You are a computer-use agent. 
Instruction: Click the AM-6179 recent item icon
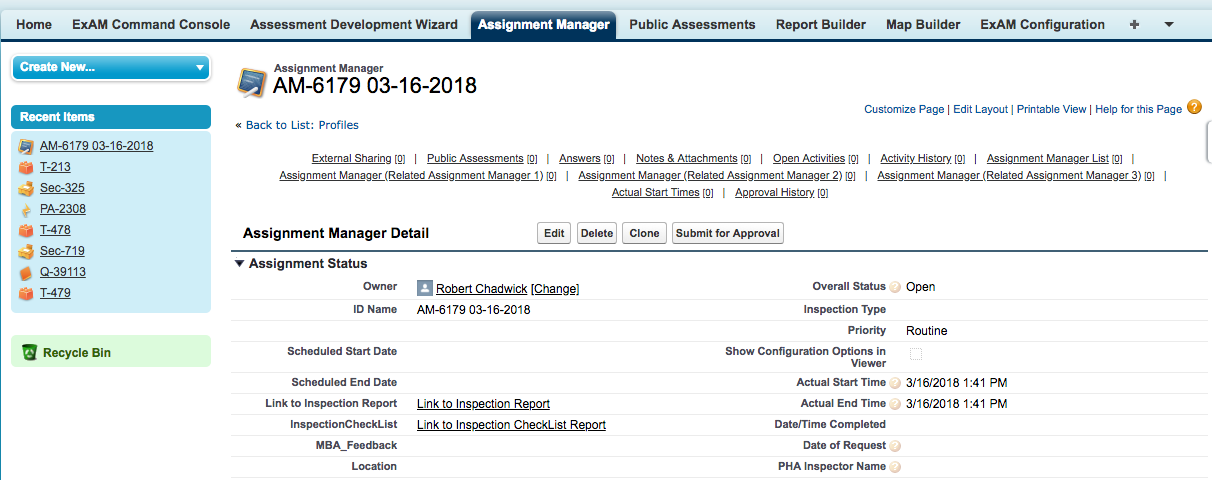(x=26, y=146)
